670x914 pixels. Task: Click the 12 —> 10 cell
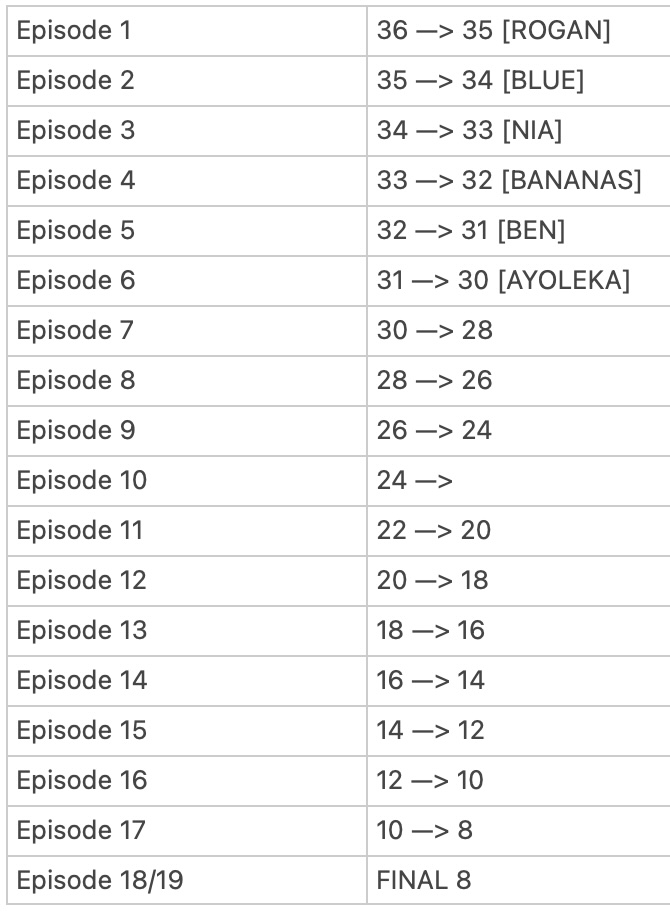coord(518,781)
